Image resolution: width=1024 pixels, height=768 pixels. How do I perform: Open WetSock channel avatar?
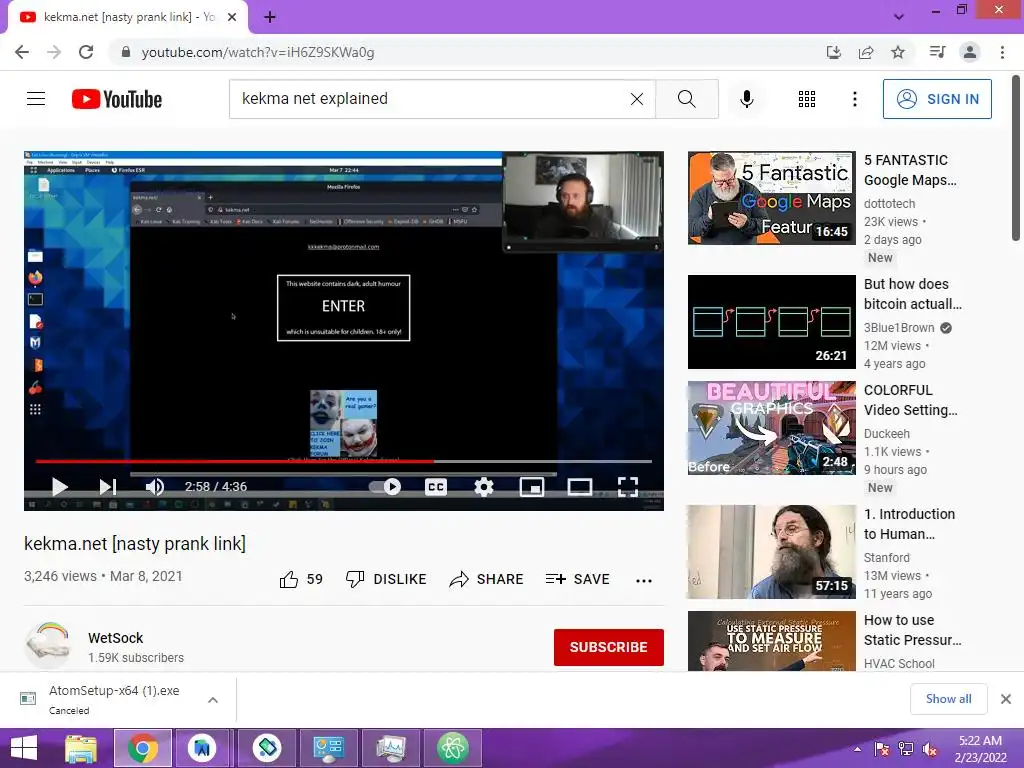pos(48,645)
